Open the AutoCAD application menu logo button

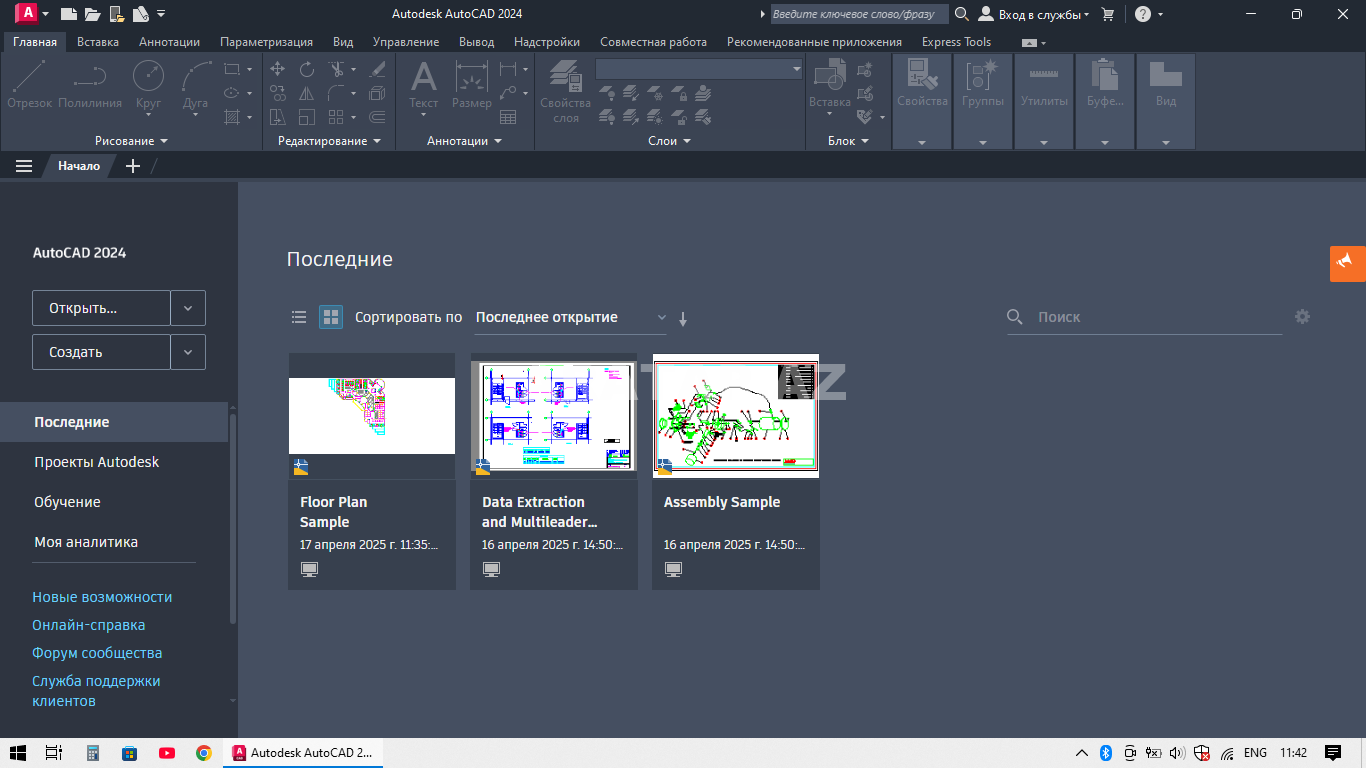coord(27,14)
